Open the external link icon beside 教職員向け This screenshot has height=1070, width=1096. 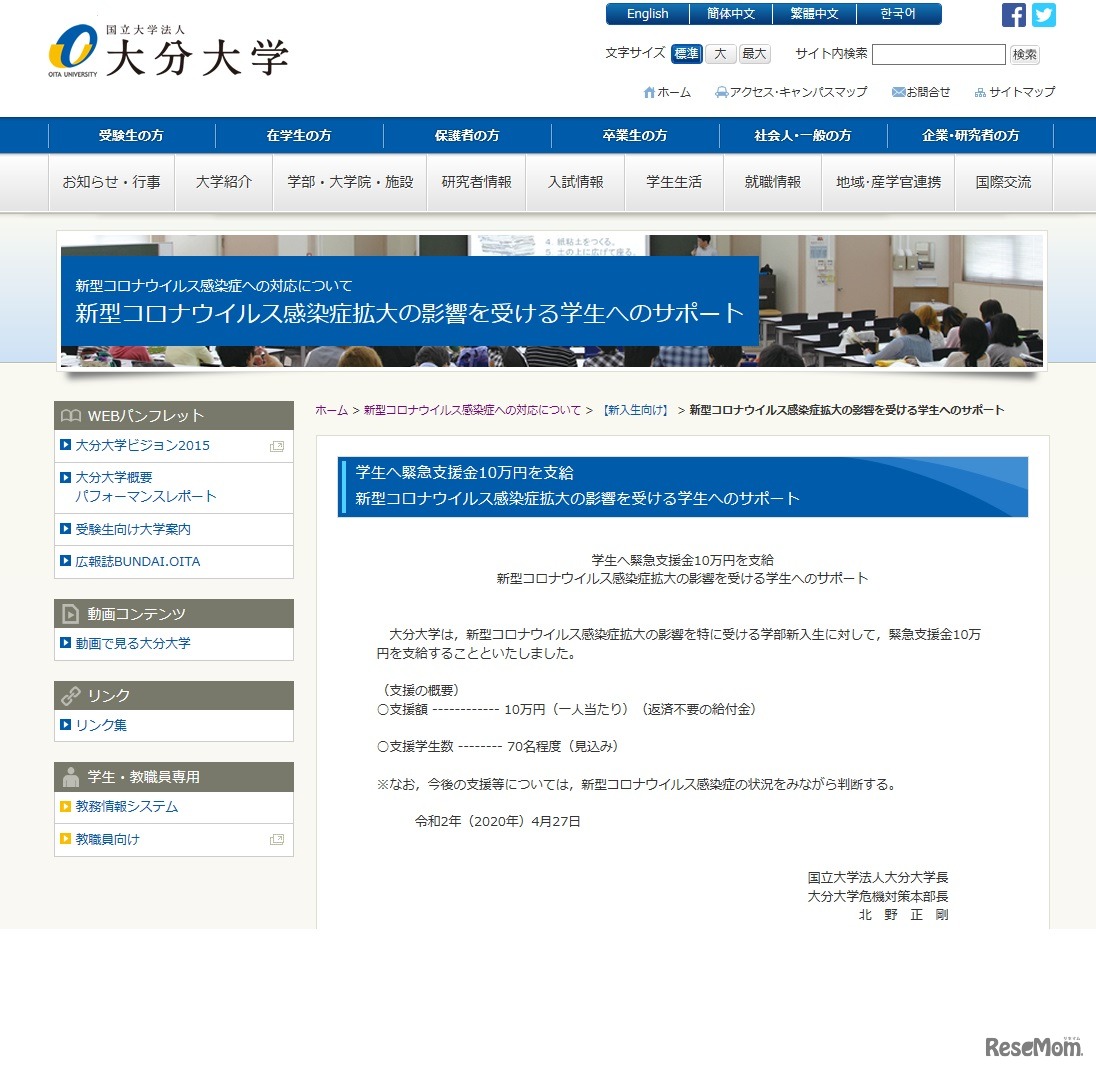tap(276, 840)
